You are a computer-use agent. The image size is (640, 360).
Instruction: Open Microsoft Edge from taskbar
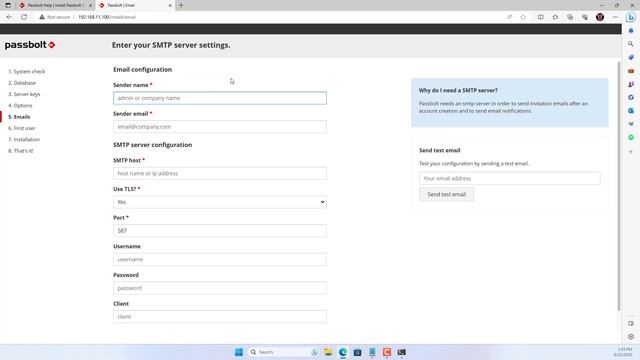[343, 352]
